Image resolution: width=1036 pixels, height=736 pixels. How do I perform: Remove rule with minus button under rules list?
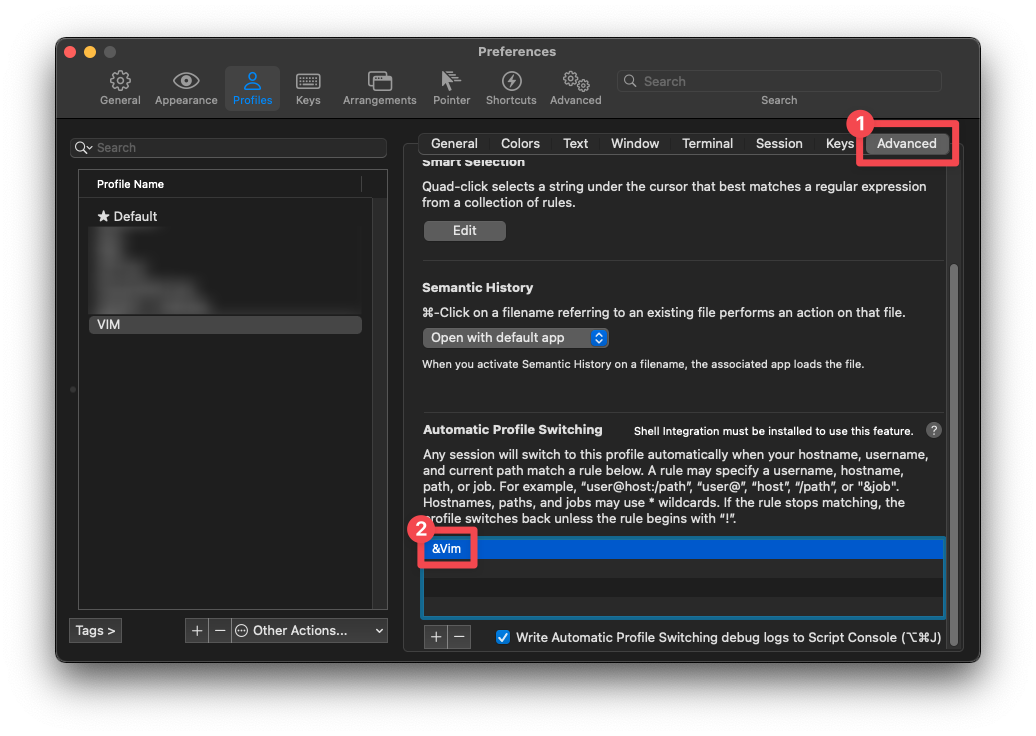click(x=459, y=637)
